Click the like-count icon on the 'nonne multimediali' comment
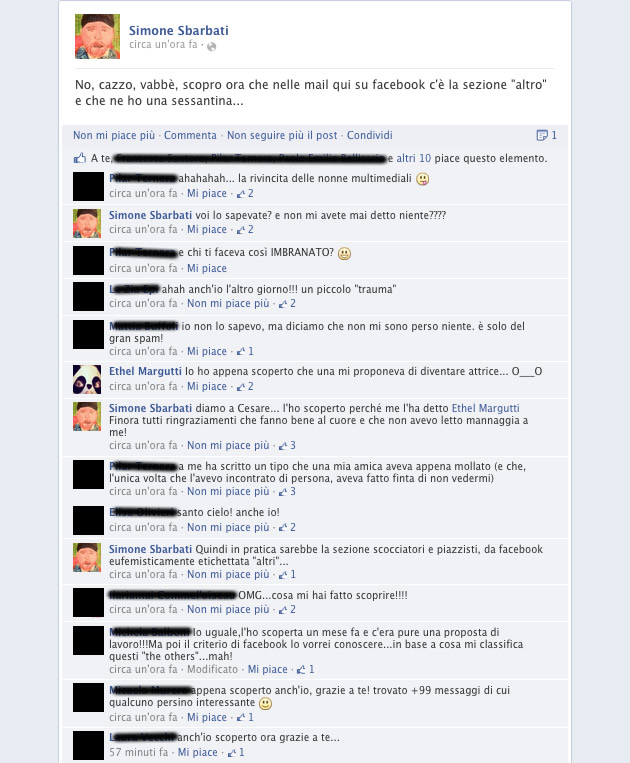630x763 pixels. pyautogui.click(x=241, y=194)
